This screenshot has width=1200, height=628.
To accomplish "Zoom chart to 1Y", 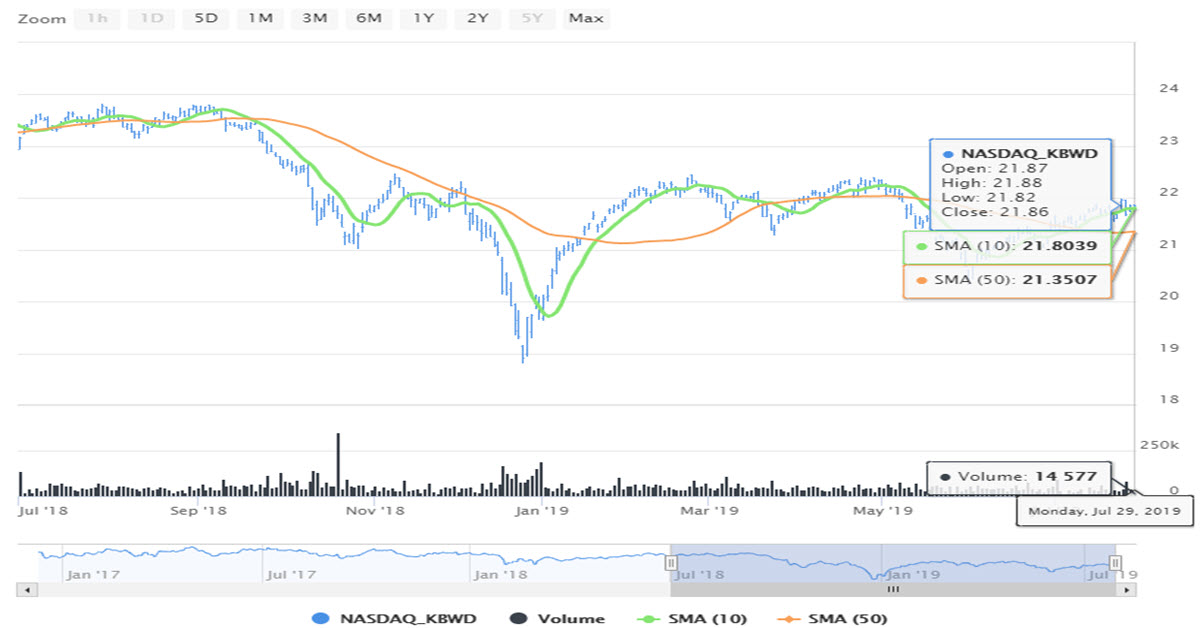I will [x=423, y=18].
